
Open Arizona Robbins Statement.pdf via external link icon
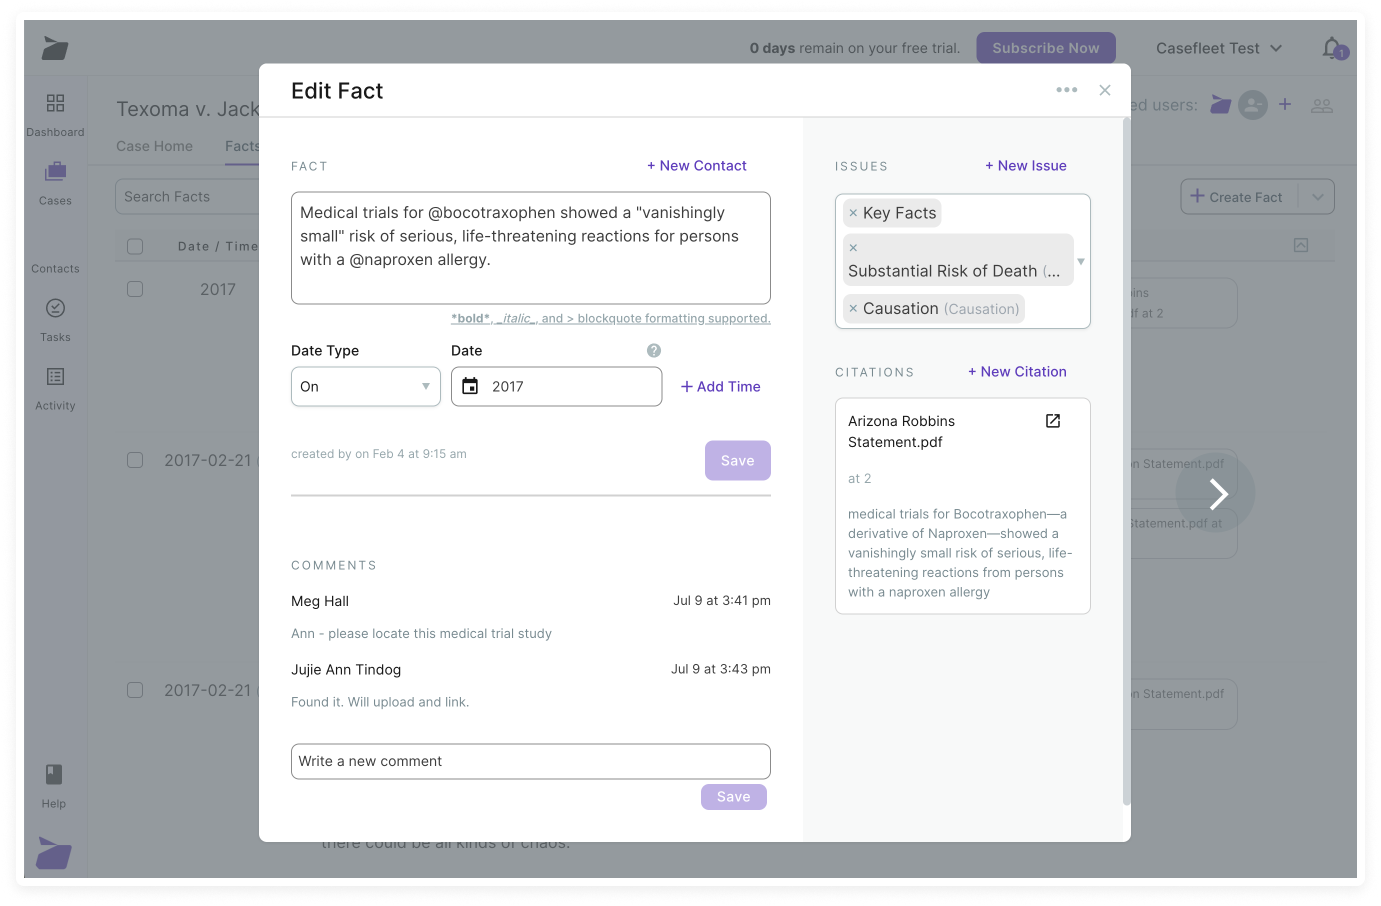pyautogui.click(x=1052, y=421)
